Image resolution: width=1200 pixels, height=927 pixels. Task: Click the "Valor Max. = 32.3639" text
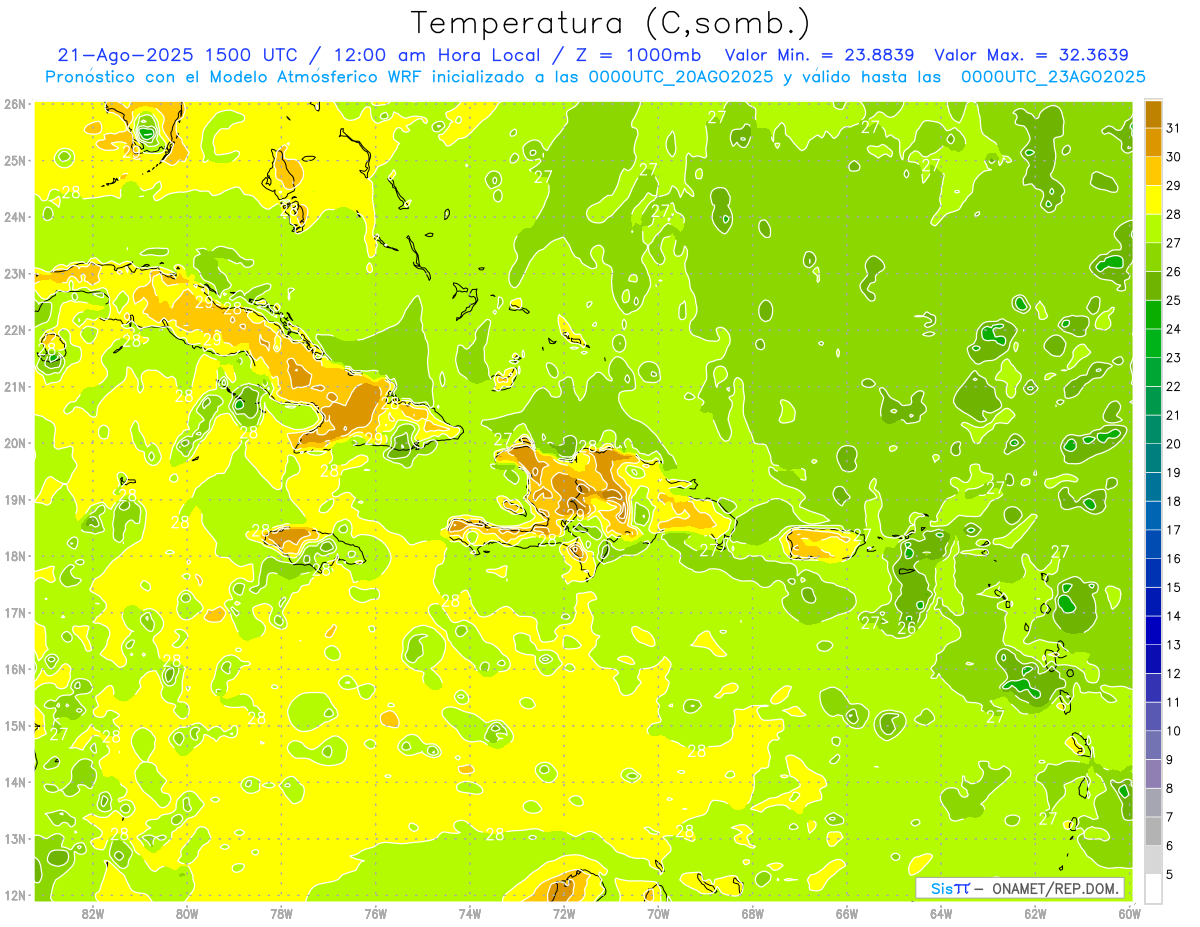[1032, 55]
